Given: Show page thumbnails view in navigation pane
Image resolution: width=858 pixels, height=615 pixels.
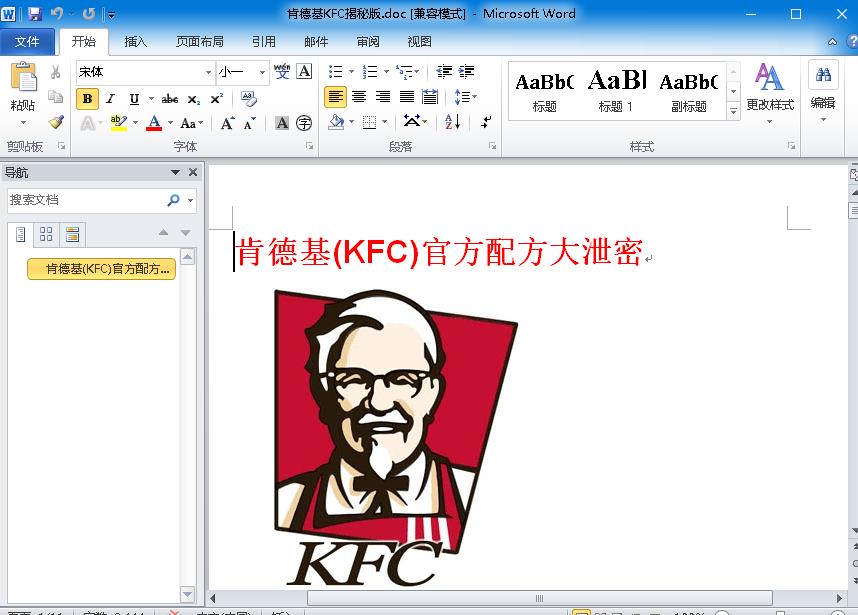Looking at the screenshot, I should coord(46,234).
